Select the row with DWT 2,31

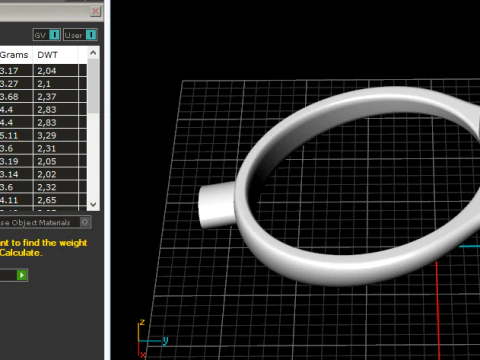[43, 148]
